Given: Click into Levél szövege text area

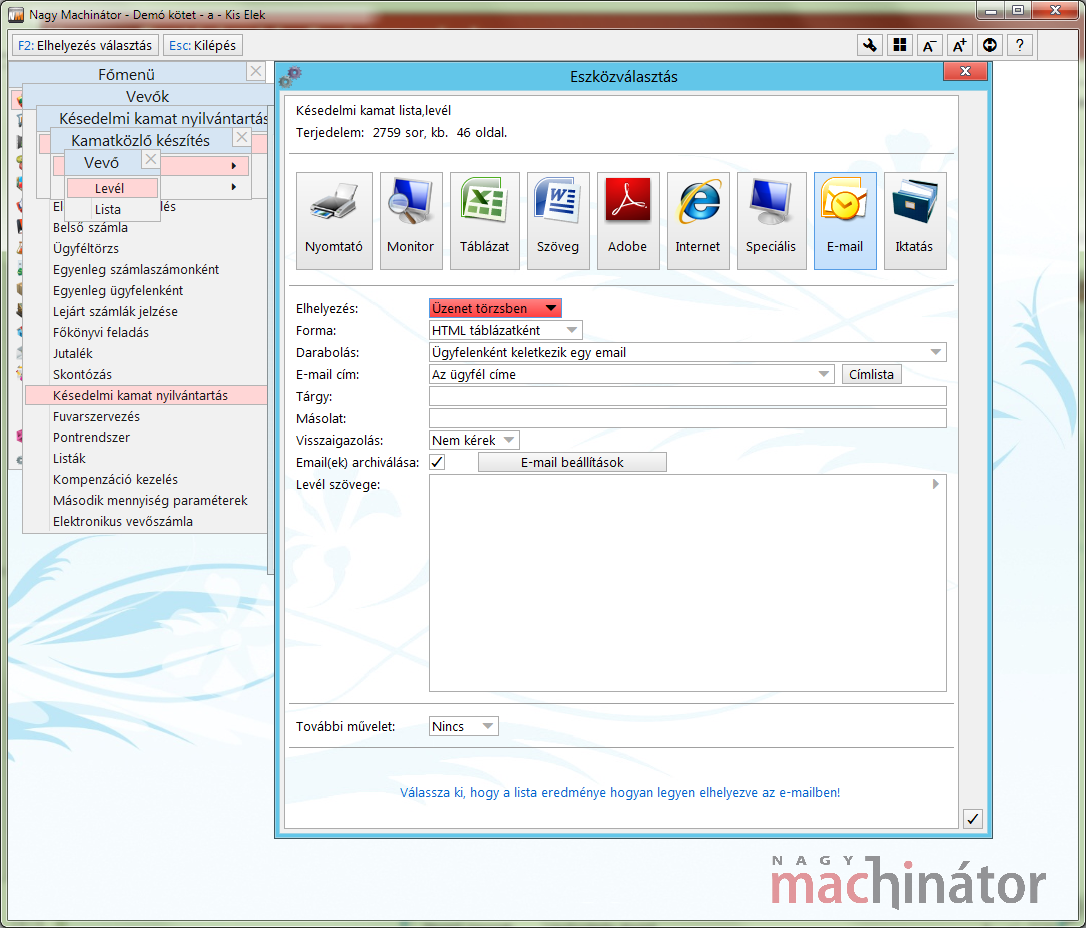Looking at the screenshot, I should (x=688, y=583).
